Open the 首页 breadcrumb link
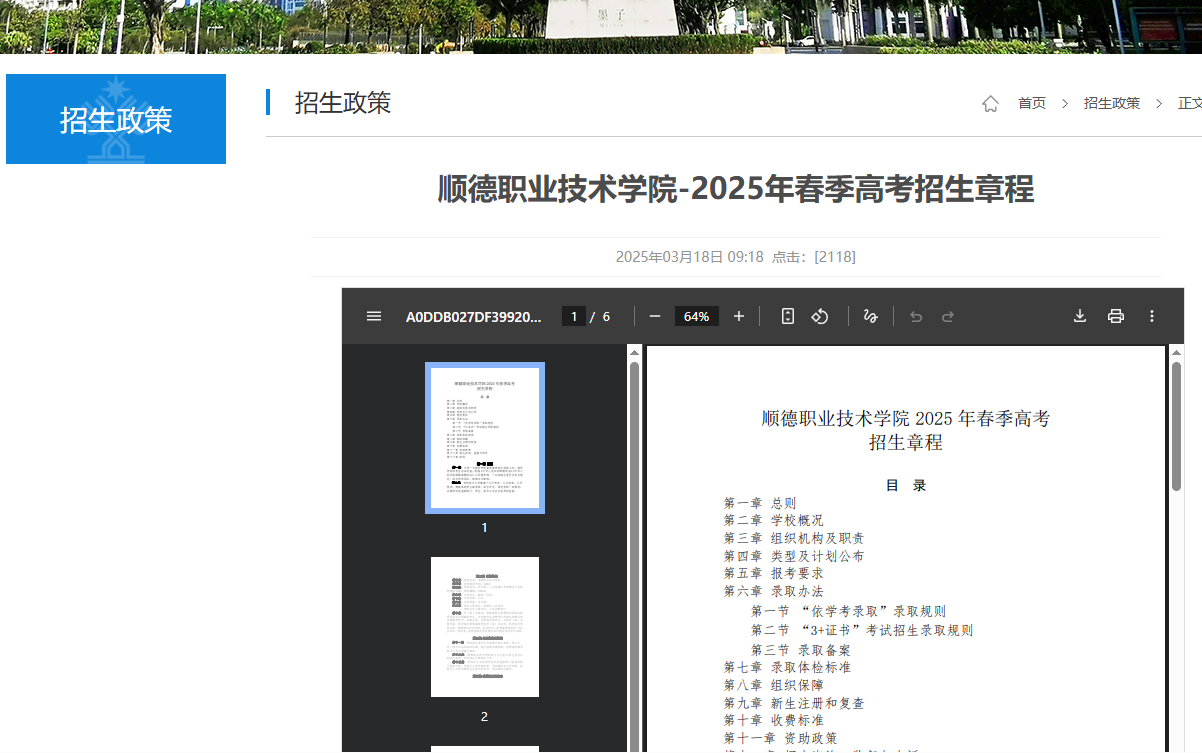Viewport: 1202px width, 753px height. click(x=1031, y=102)
